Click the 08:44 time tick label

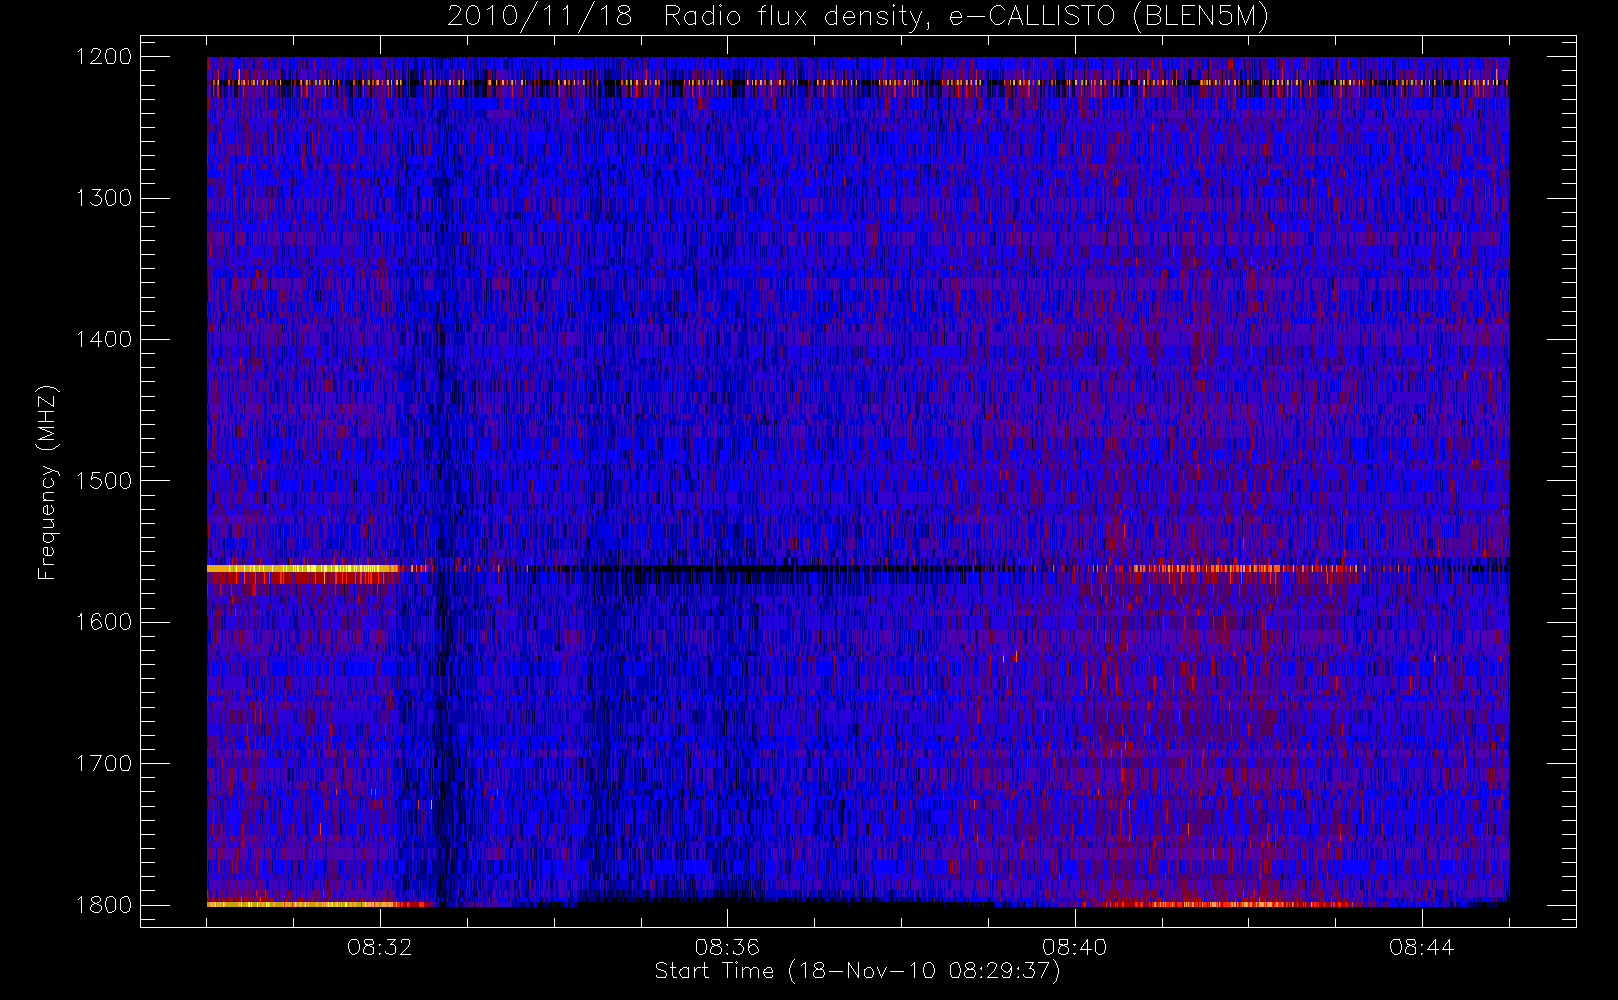[x=1421, y=947]
